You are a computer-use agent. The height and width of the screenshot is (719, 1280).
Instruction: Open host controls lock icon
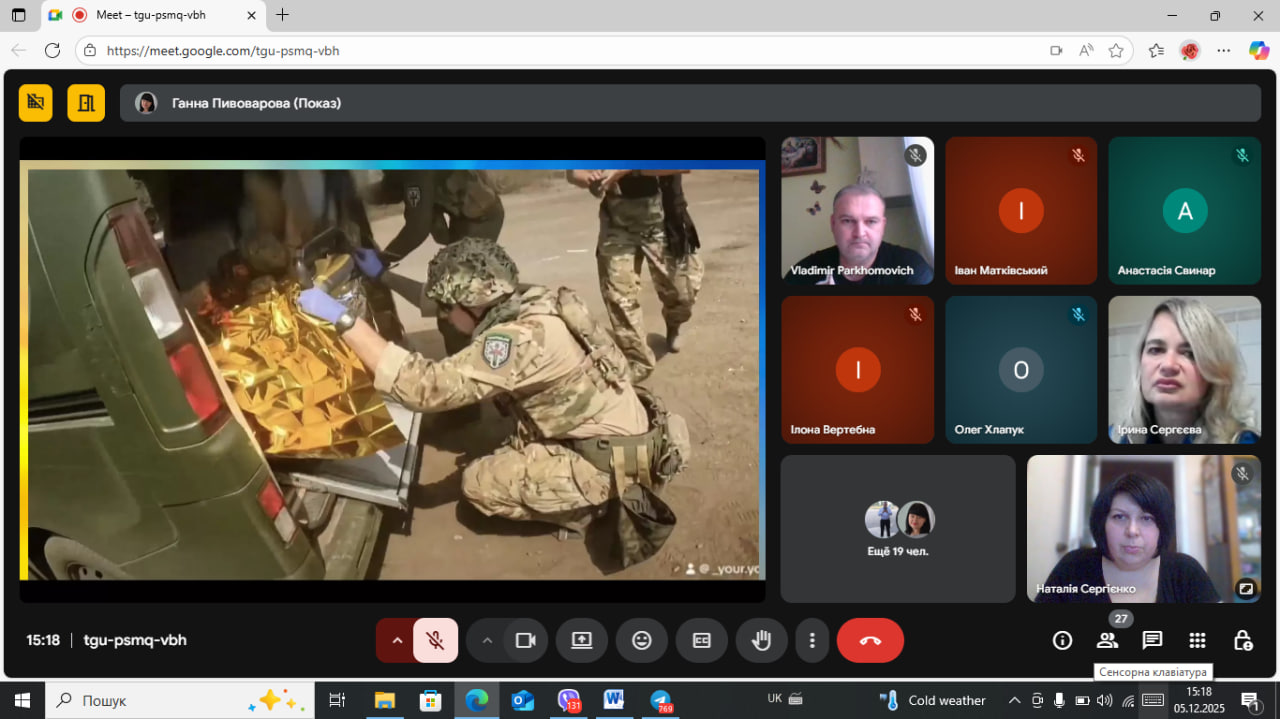[x=1242, y=640]
